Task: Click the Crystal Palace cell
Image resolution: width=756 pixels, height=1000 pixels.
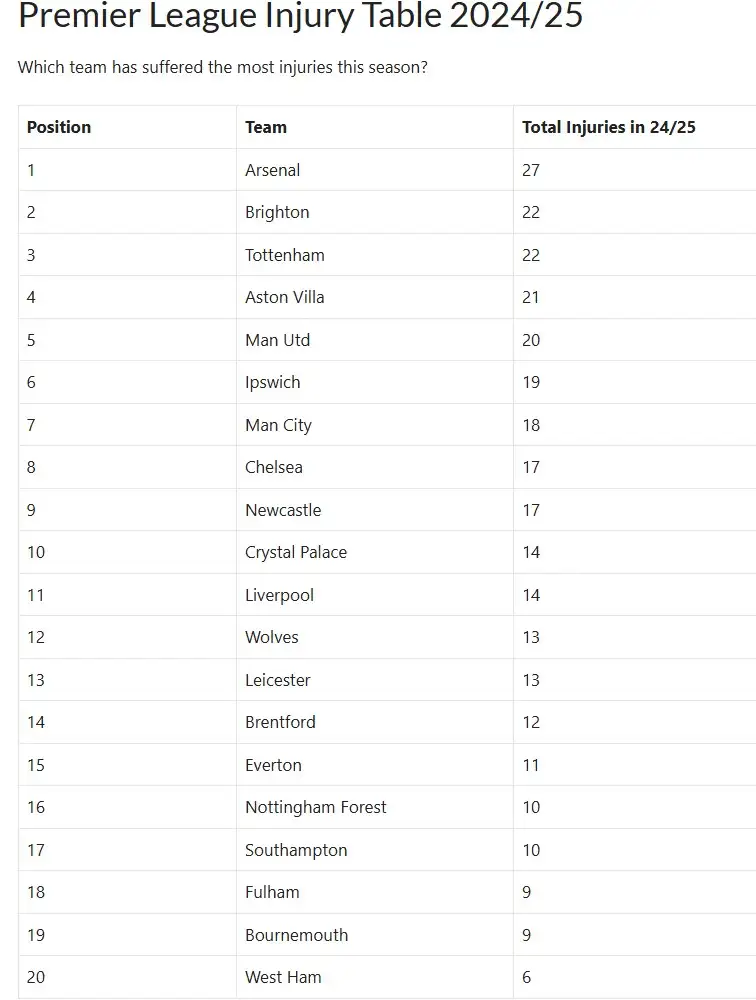Action: click(x=296, y=552)
